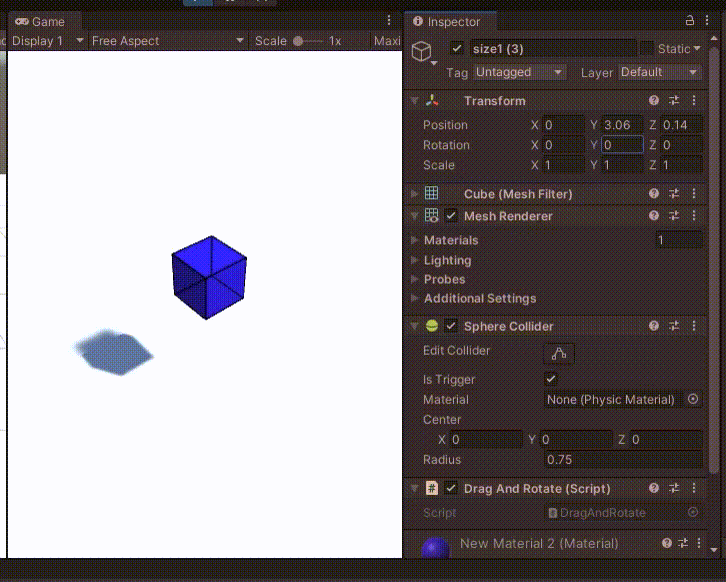Open Cube Mesh Filter help icon
Screen dimensions: 726x582
pyautogui.click(x=654, y=193)
